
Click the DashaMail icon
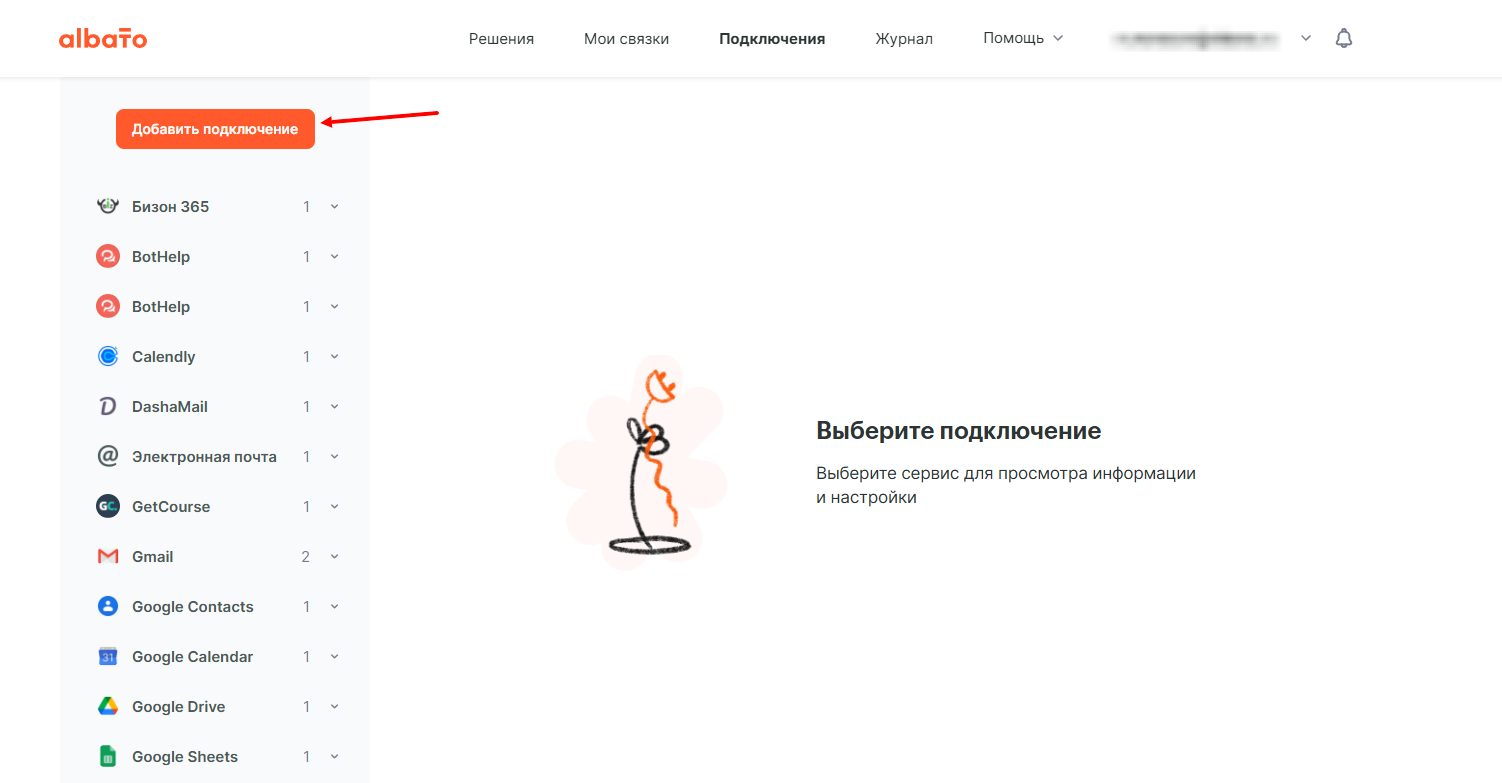tap(108, 406)
